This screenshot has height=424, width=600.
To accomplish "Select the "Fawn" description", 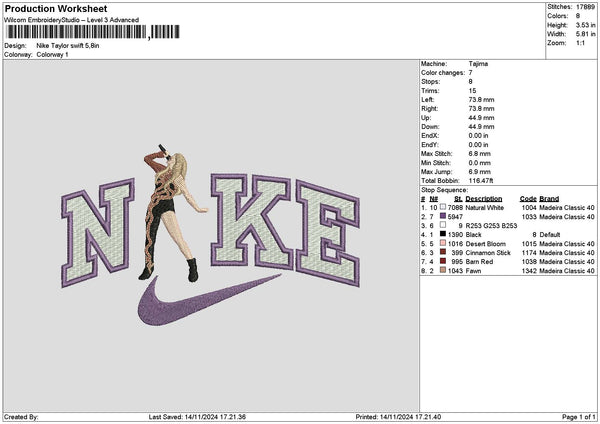I will click(473, 271).
